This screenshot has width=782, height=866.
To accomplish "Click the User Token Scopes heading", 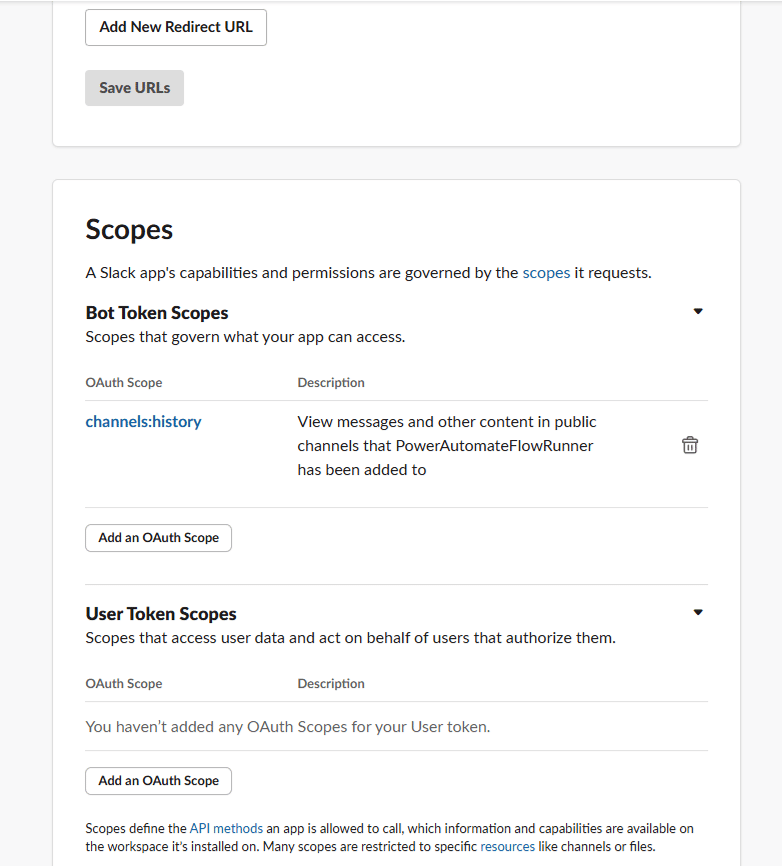I will click(x=161, y=614).
